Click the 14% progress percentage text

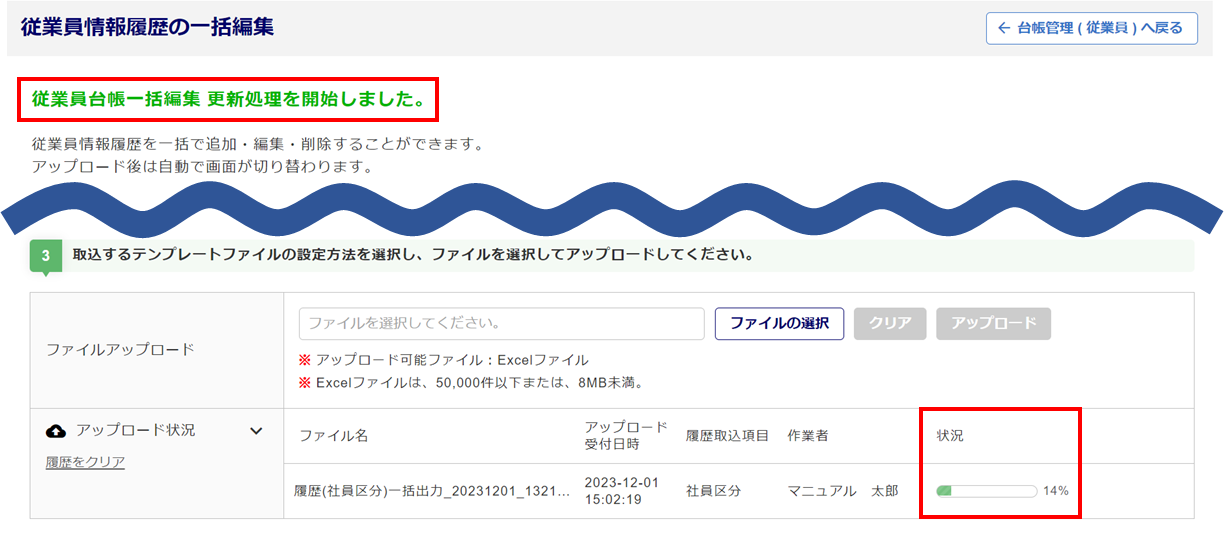(x=1056, y=491)
